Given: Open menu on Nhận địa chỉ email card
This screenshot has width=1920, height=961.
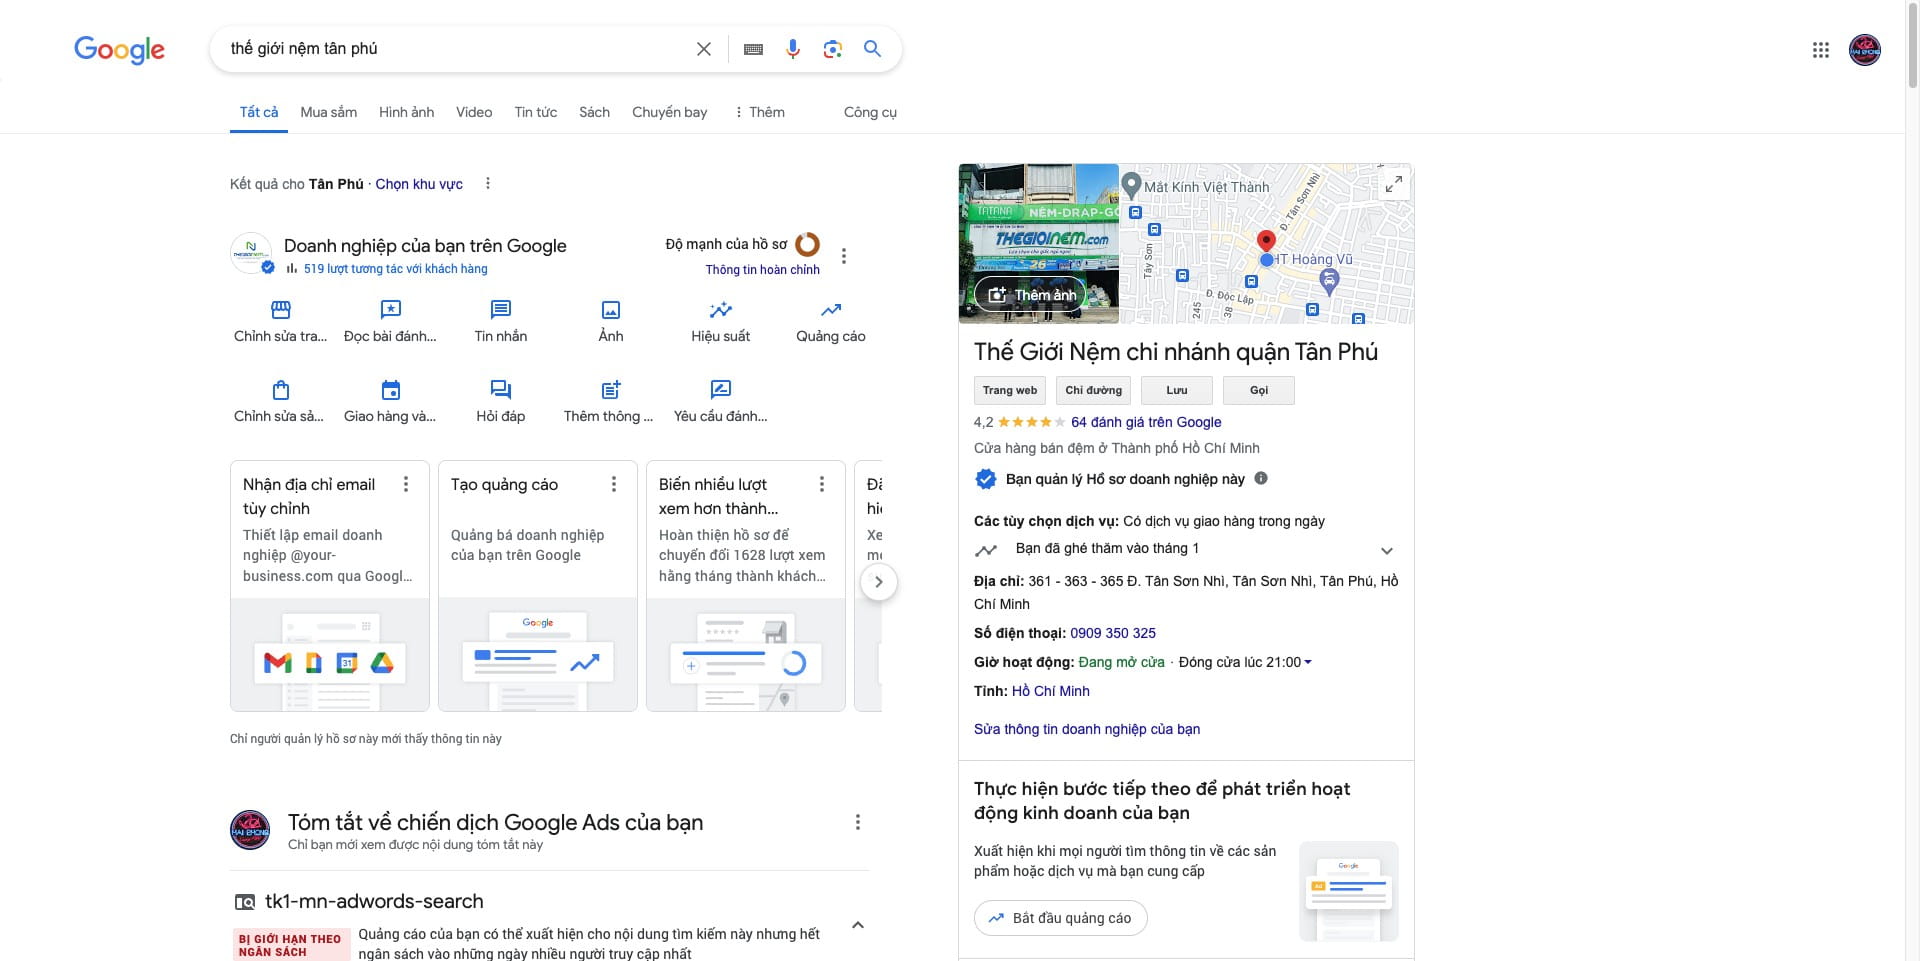Looking at the screenshot, I should click(x=406, y=484).
